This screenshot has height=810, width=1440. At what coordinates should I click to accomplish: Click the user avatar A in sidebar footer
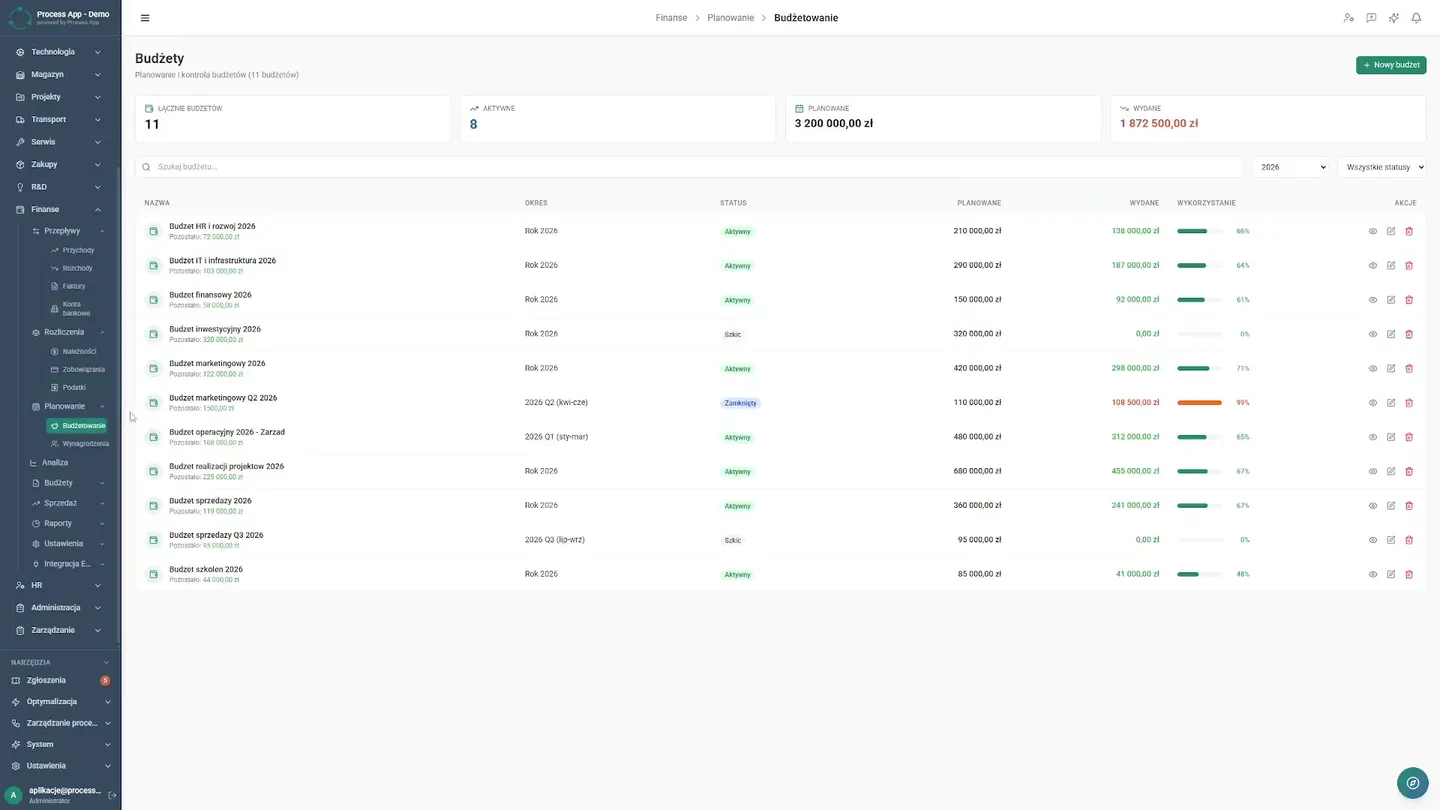[13, 795]
